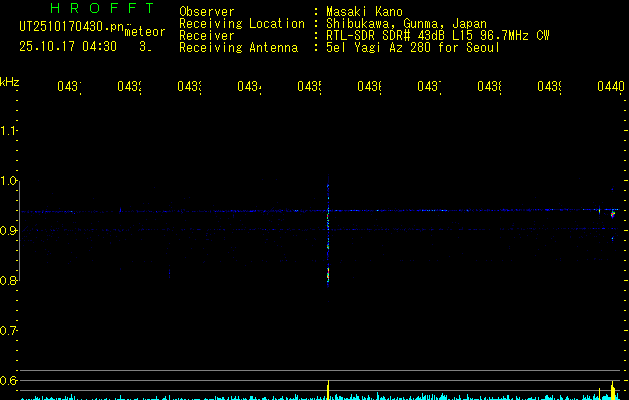Click the echo spot at the right edge
This screenshot has width=629, height=400.
click(x=613, y=212)
